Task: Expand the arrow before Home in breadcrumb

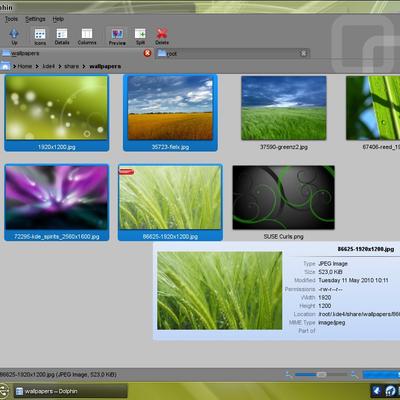Action: pos(14,67)
